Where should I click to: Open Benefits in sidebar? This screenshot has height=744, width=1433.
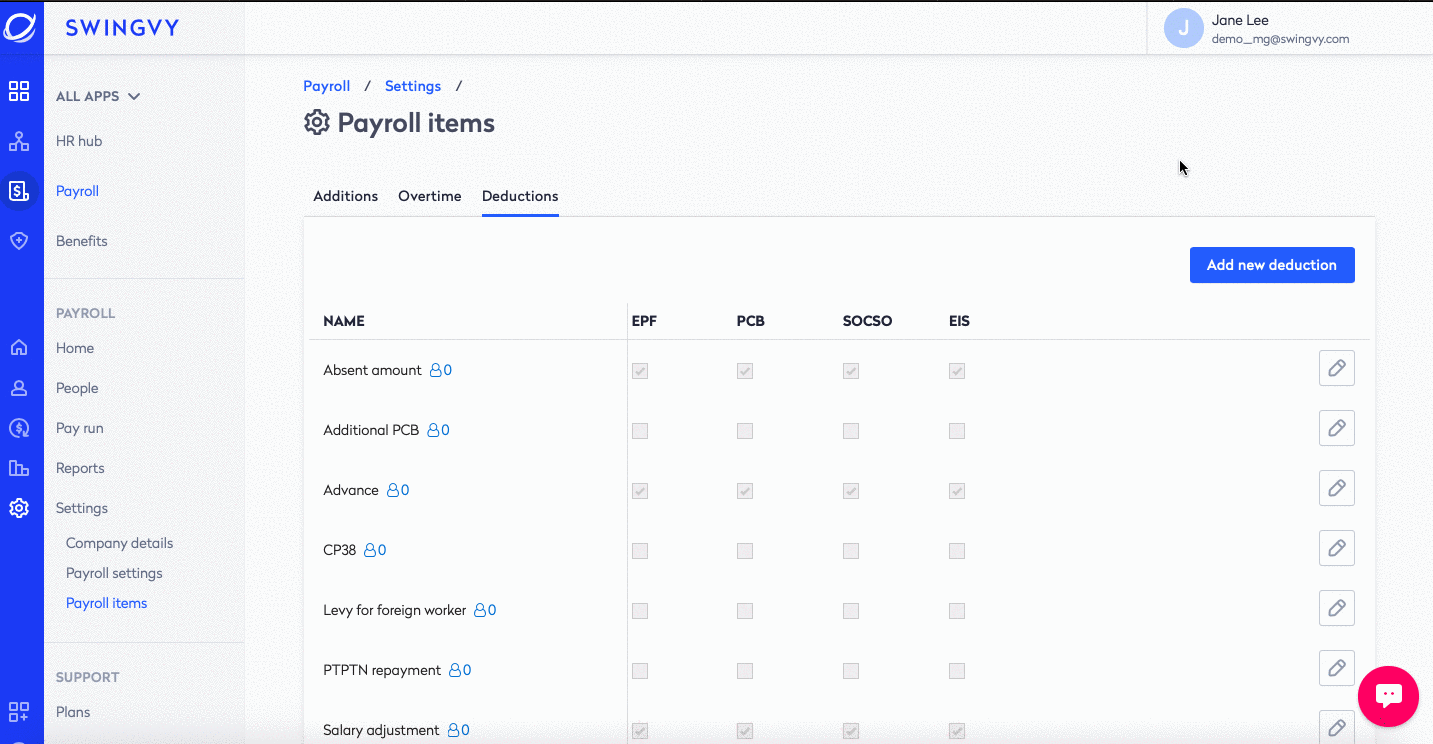pyautogui.click(x=82, y=241)
